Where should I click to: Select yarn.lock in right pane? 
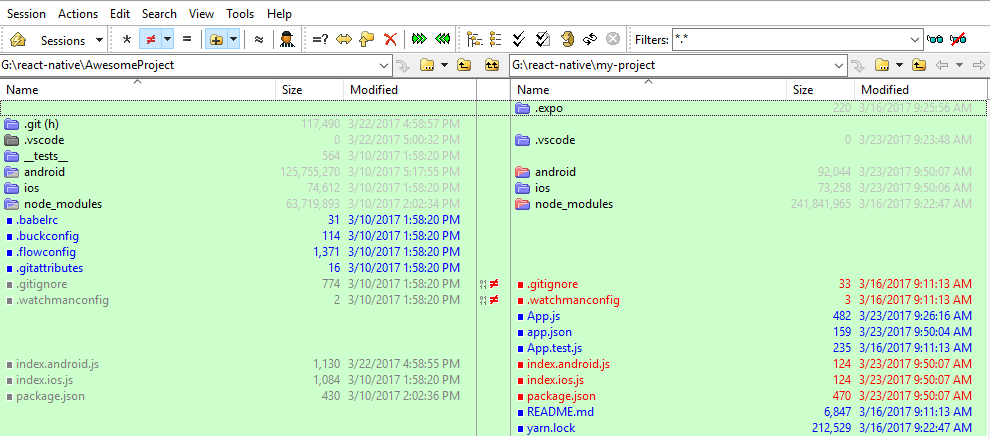550,429
